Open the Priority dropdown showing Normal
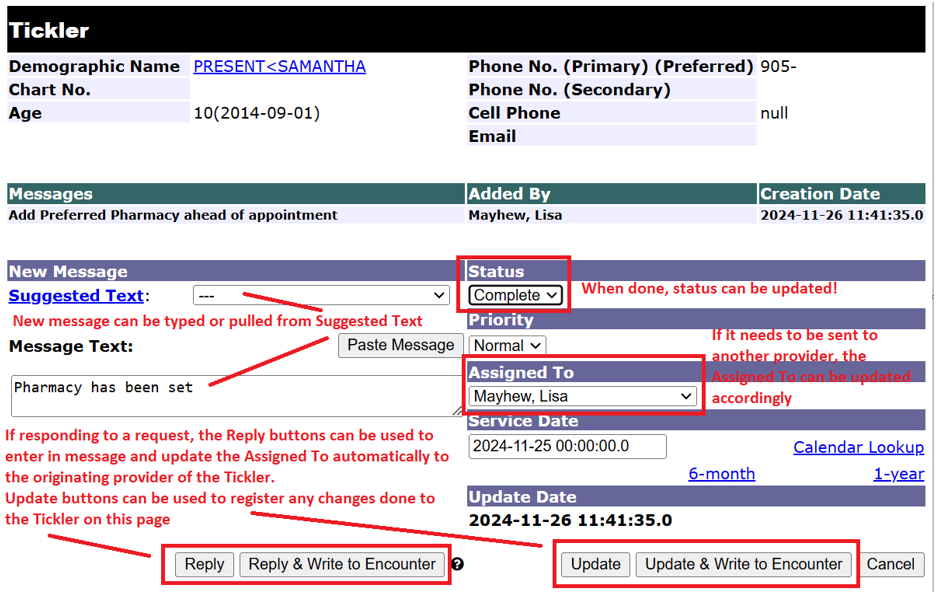Screen dimensions: 937x599 tap(507, 345)
